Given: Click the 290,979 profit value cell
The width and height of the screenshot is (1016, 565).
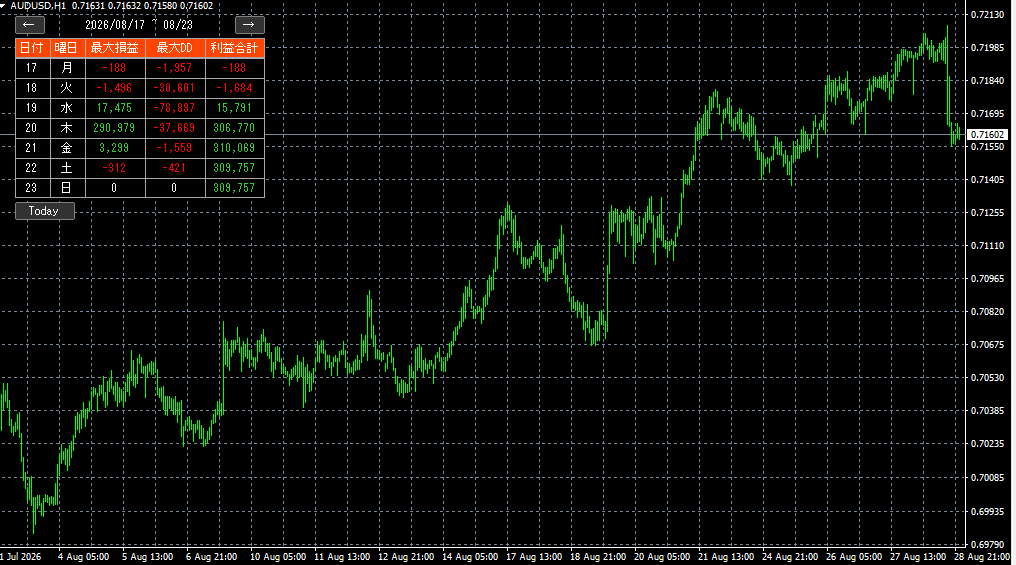Looking at the screenshot, I should [x=115, y=128].
